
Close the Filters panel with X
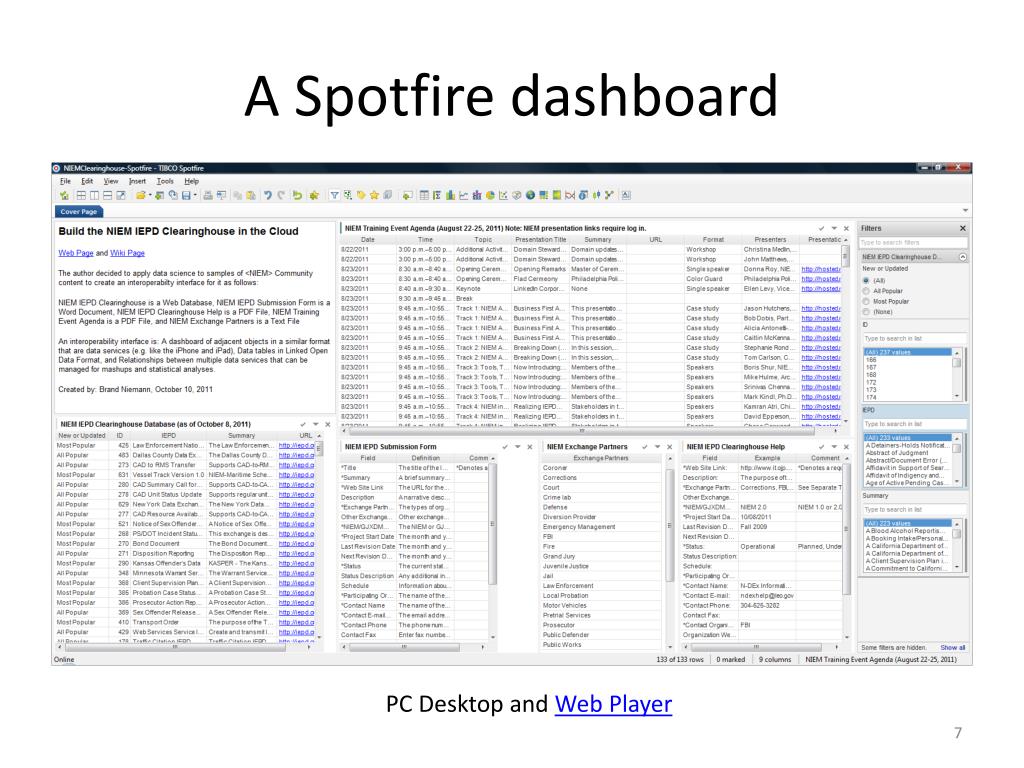tap(962, 228)
